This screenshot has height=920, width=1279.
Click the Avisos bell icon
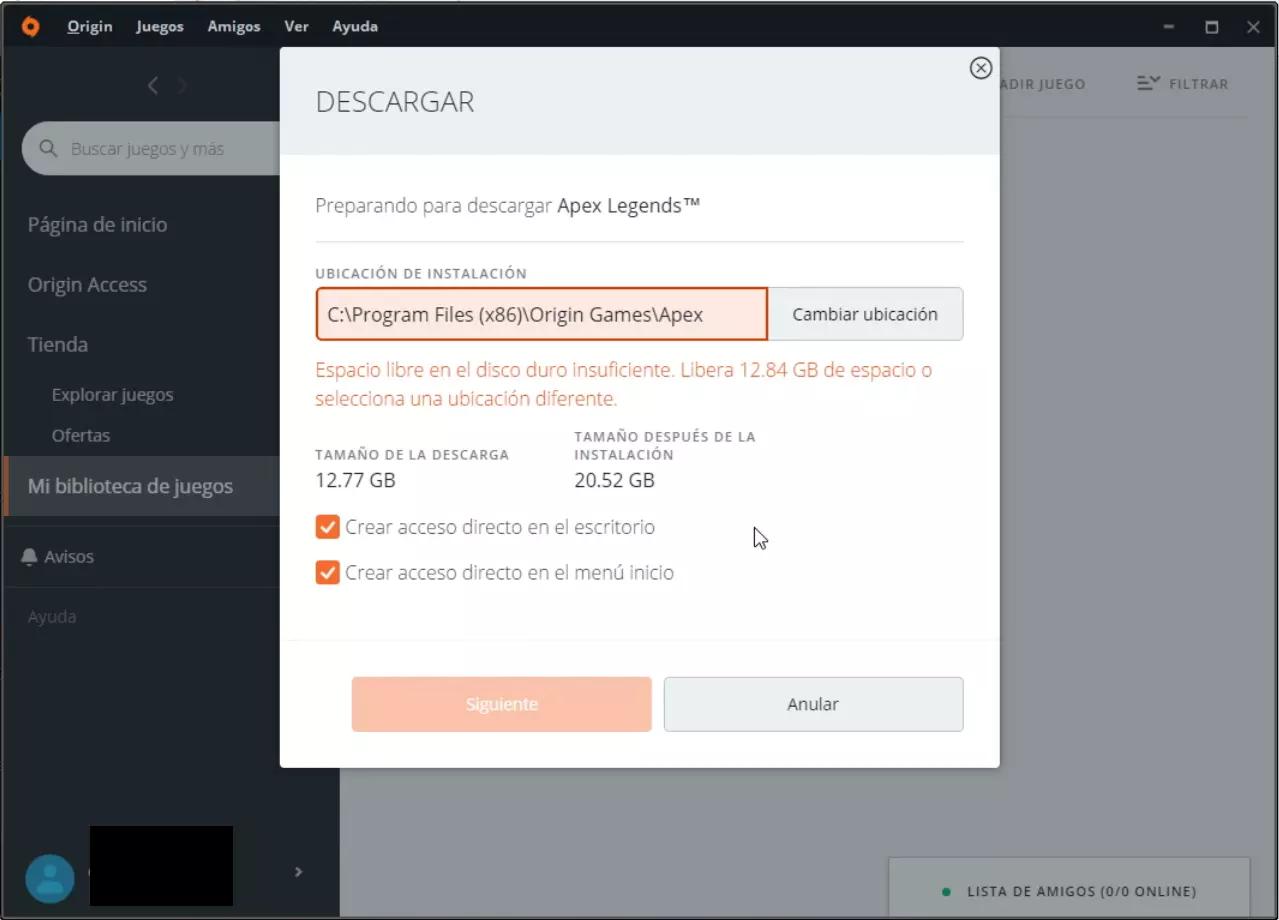tap(29, 556)
